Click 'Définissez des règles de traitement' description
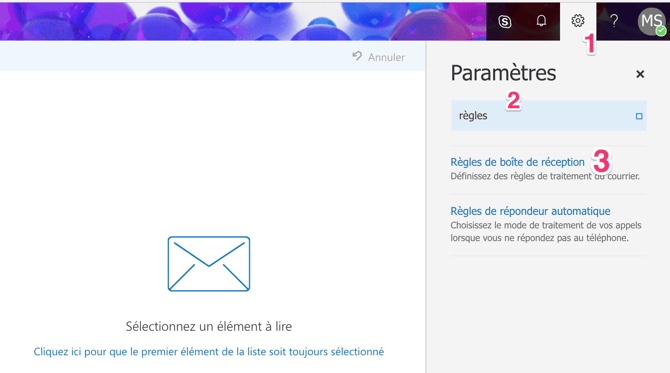 click(545, 176)
